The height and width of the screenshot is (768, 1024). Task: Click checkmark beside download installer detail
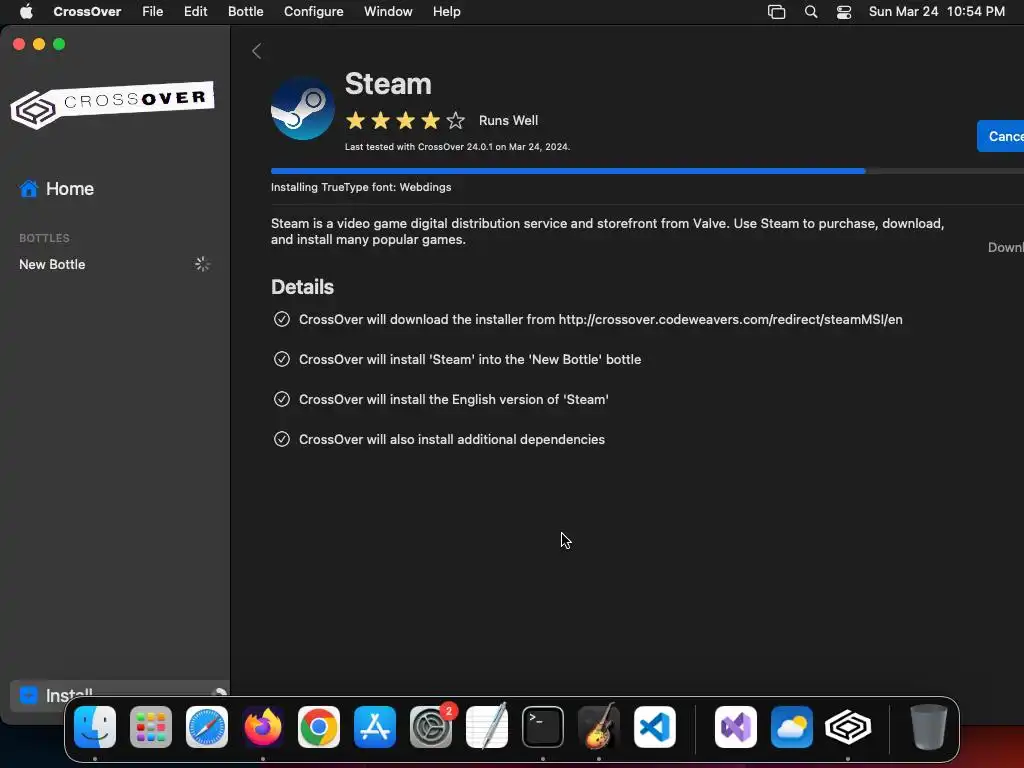click(x=281, y=319)
